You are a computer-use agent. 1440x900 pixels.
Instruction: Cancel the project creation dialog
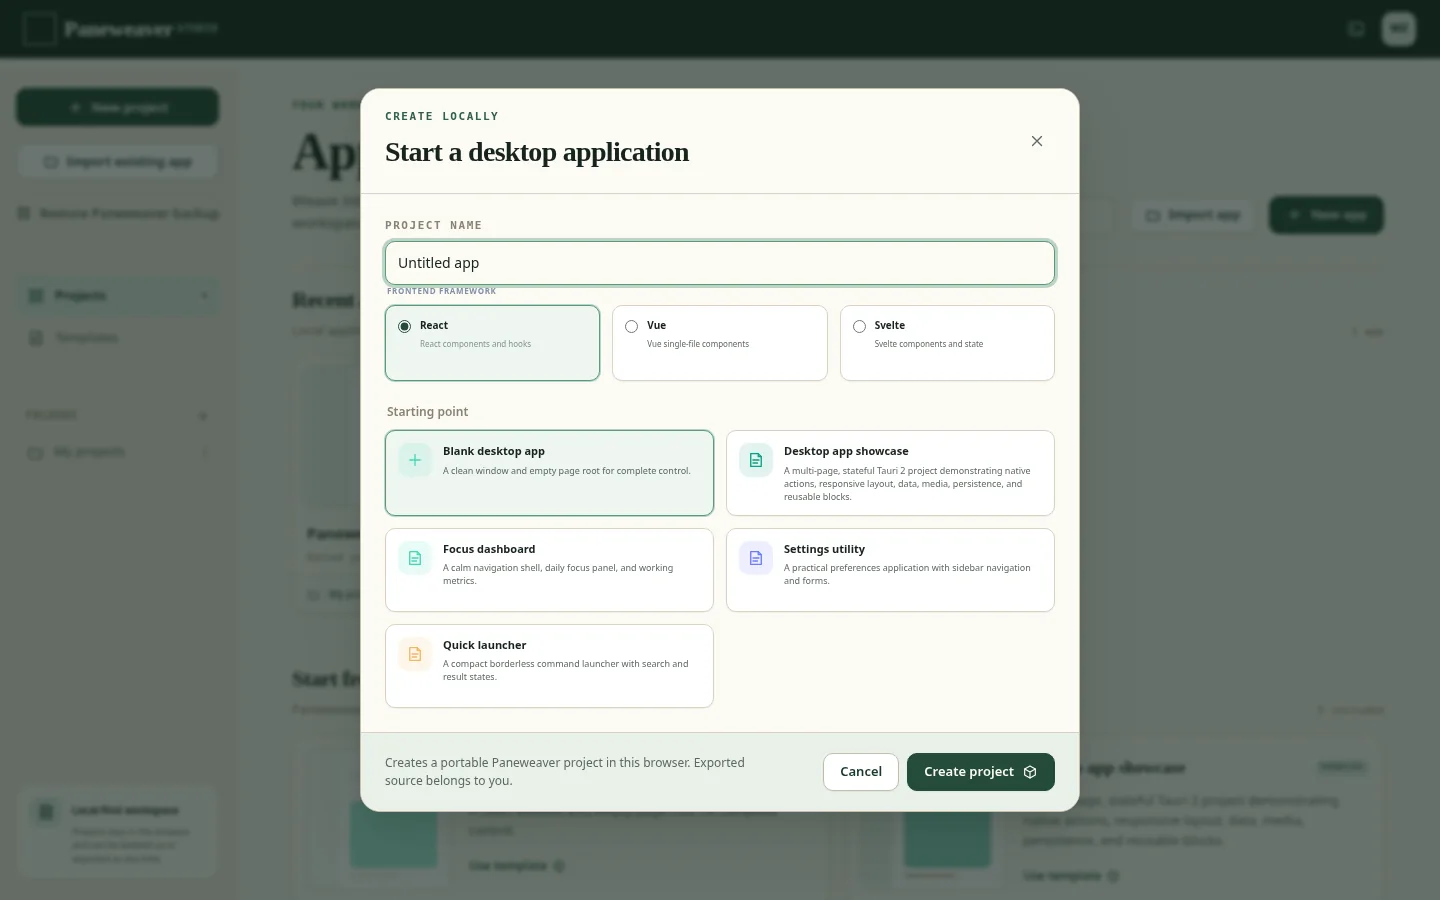coord(861,772)
